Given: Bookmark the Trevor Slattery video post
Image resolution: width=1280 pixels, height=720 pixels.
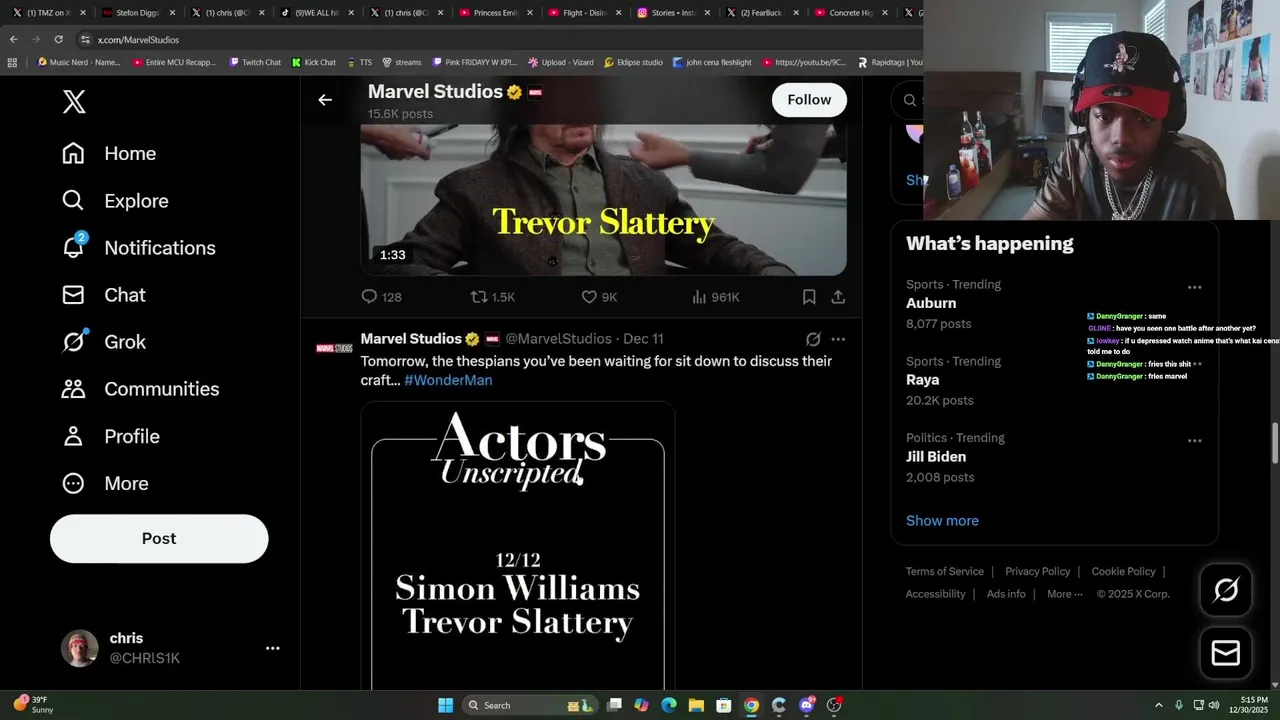Looking at the screenshot, I should 809,297.
